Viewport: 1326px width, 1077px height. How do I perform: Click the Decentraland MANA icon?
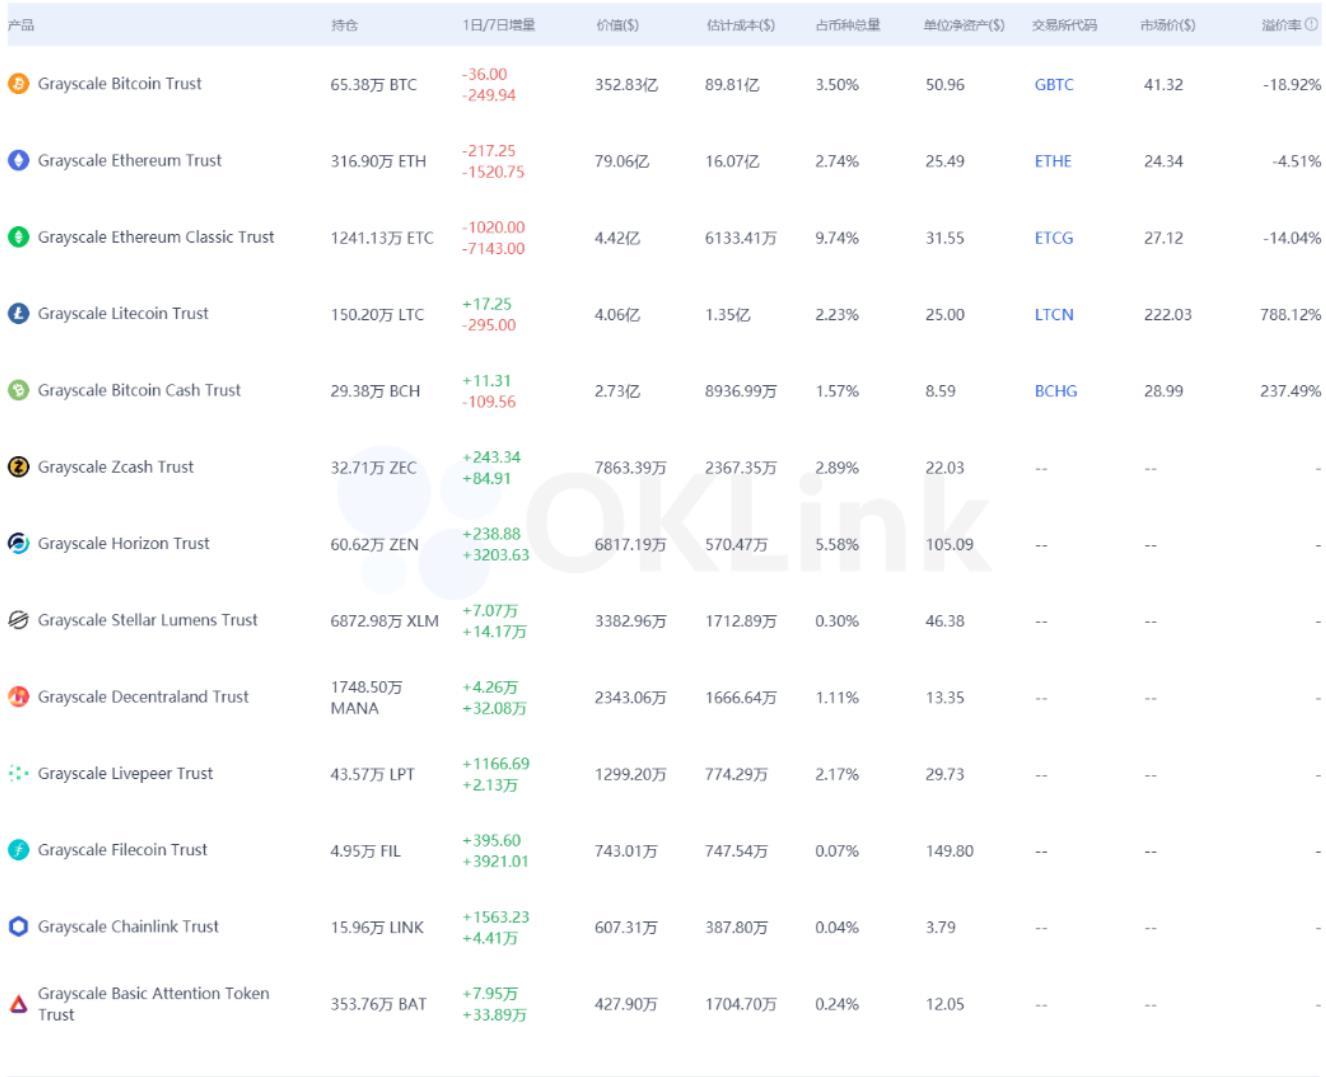coord(18,697)
